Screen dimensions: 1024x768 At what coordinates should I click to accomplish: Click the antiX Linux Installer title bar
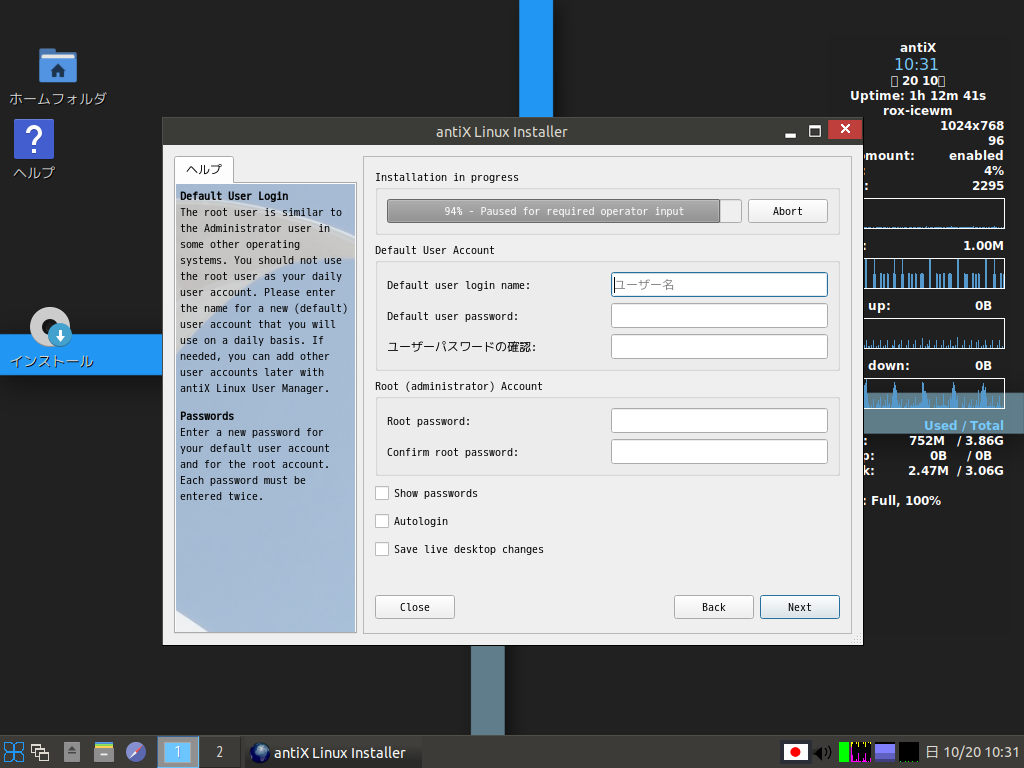[x=502, y=131]
